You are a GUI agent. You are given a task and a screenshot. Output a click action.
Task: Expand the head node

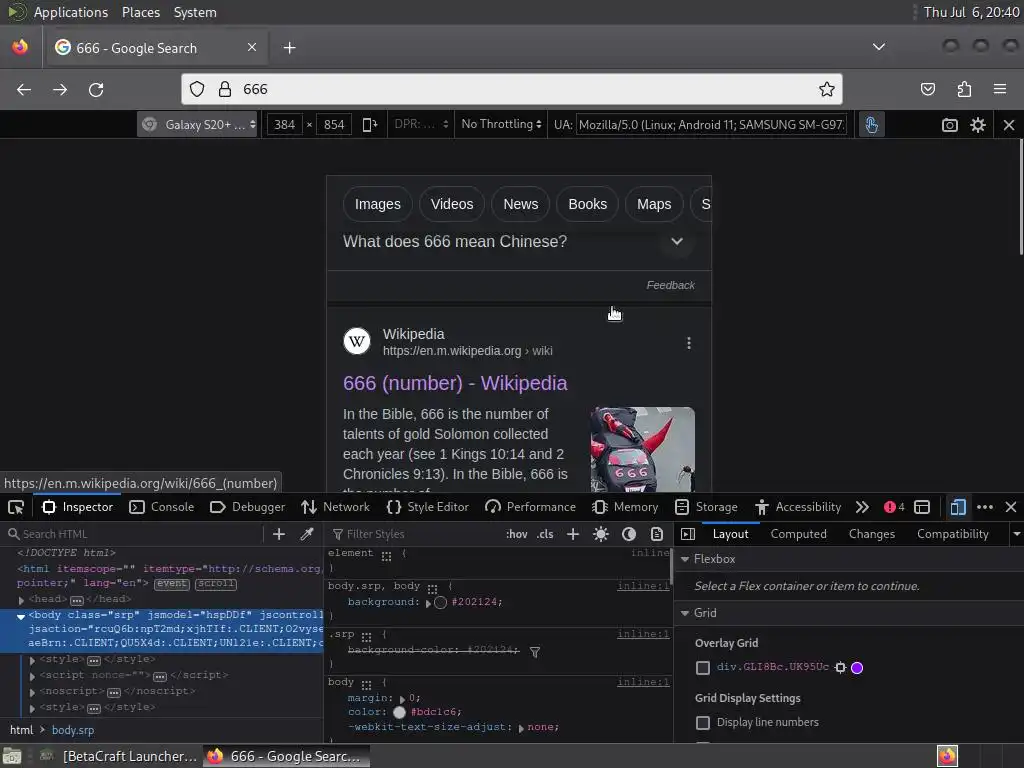22,600
